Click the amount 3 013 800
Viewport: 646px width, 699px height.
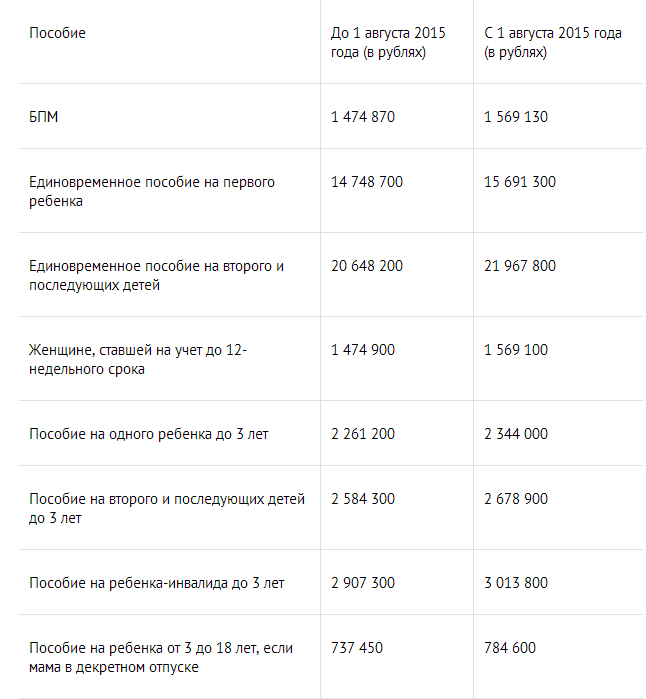pyautogui.click(x=516, y=582)
